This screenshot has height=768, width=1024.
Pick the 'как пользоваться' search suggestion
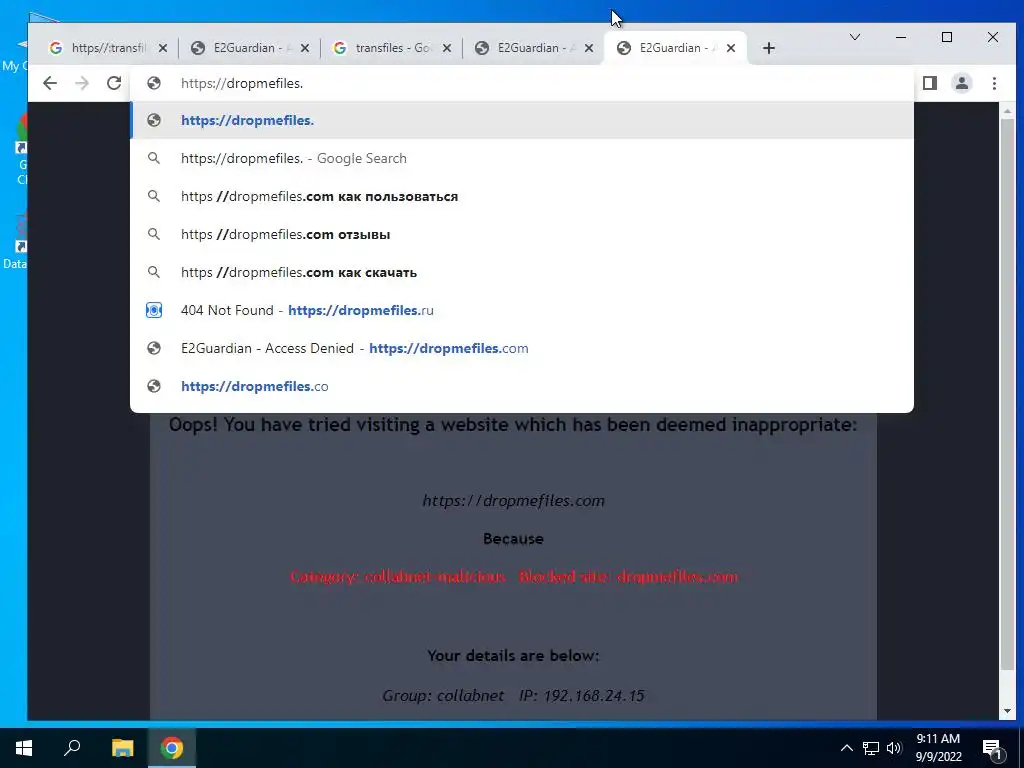pyautogui.click(x=522, y=196)
